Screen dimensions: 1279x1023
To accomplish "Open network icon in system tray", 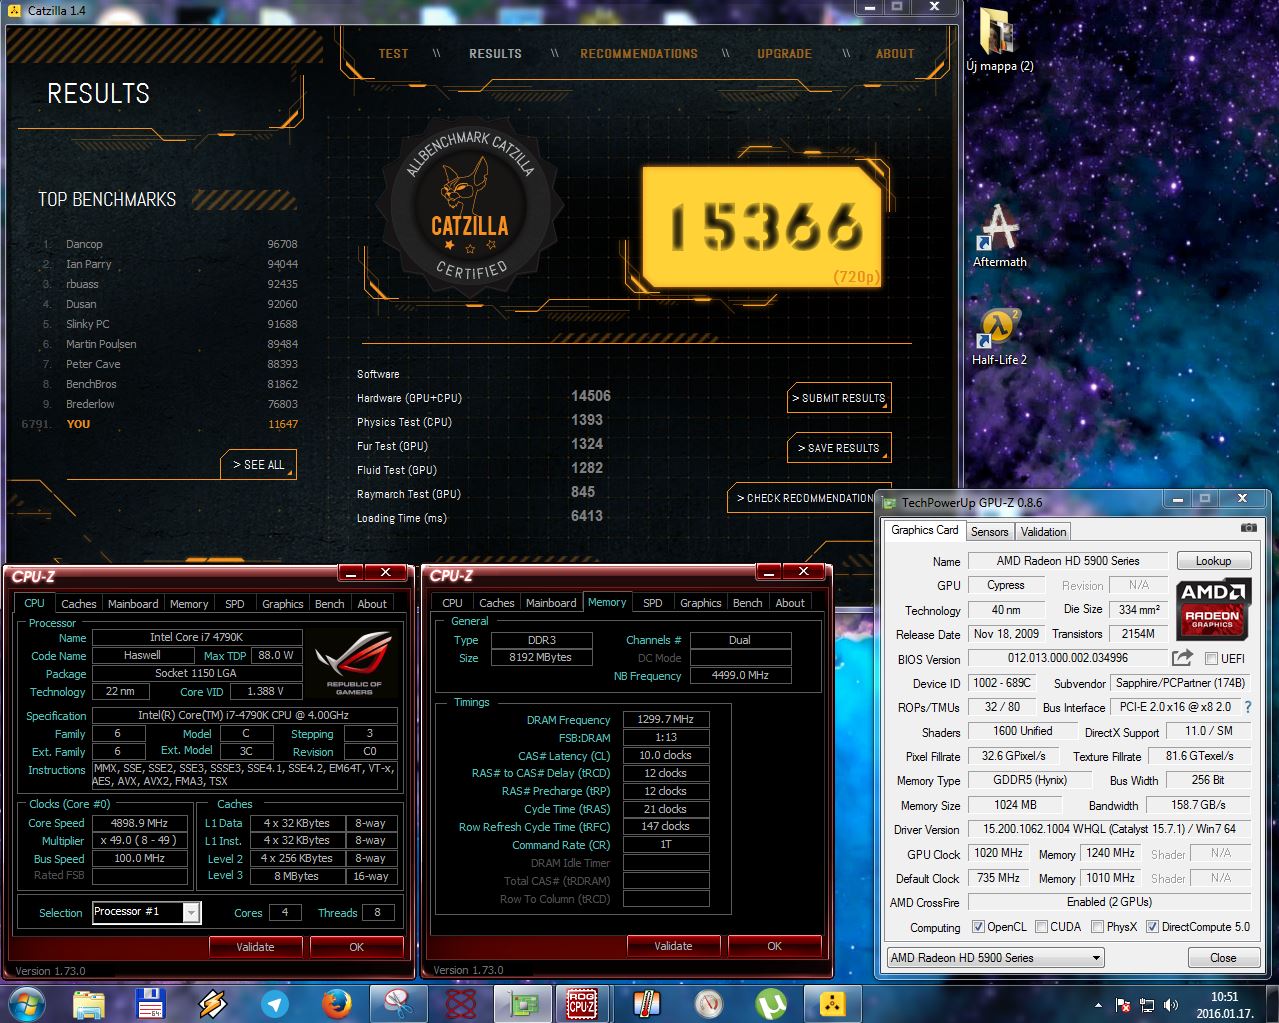I will [x=1147, y=1004].
